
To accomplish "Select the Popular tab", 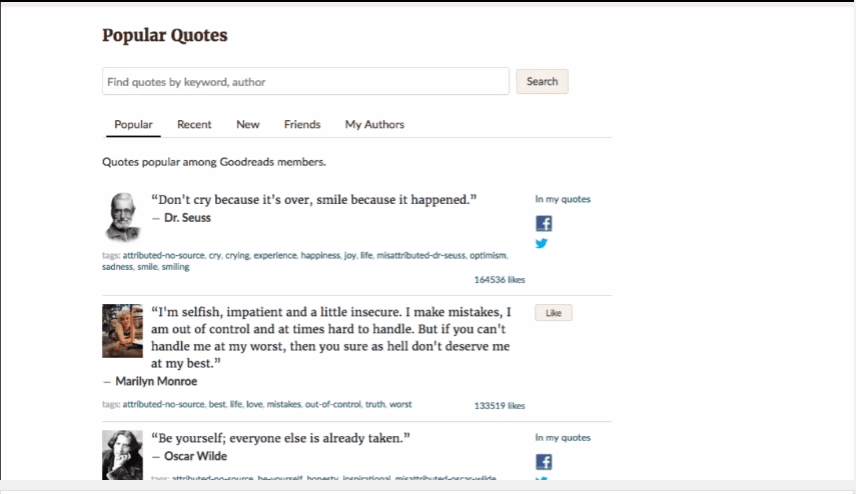I will pyautogui.click(x=133, y=125).
